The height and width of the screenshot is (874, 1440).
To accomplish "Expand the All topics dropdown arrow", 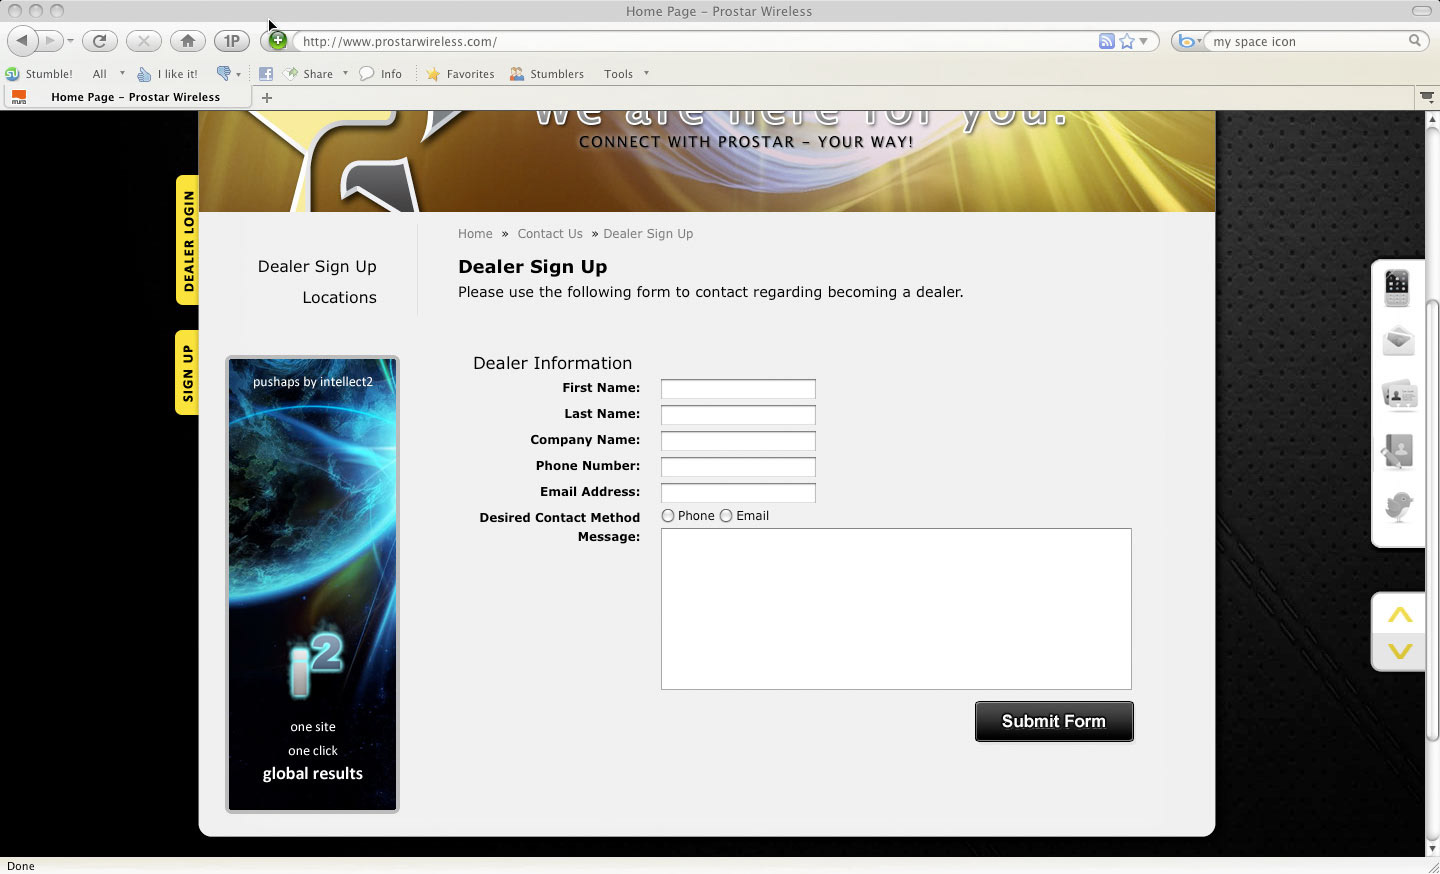I will coord(122,73).
